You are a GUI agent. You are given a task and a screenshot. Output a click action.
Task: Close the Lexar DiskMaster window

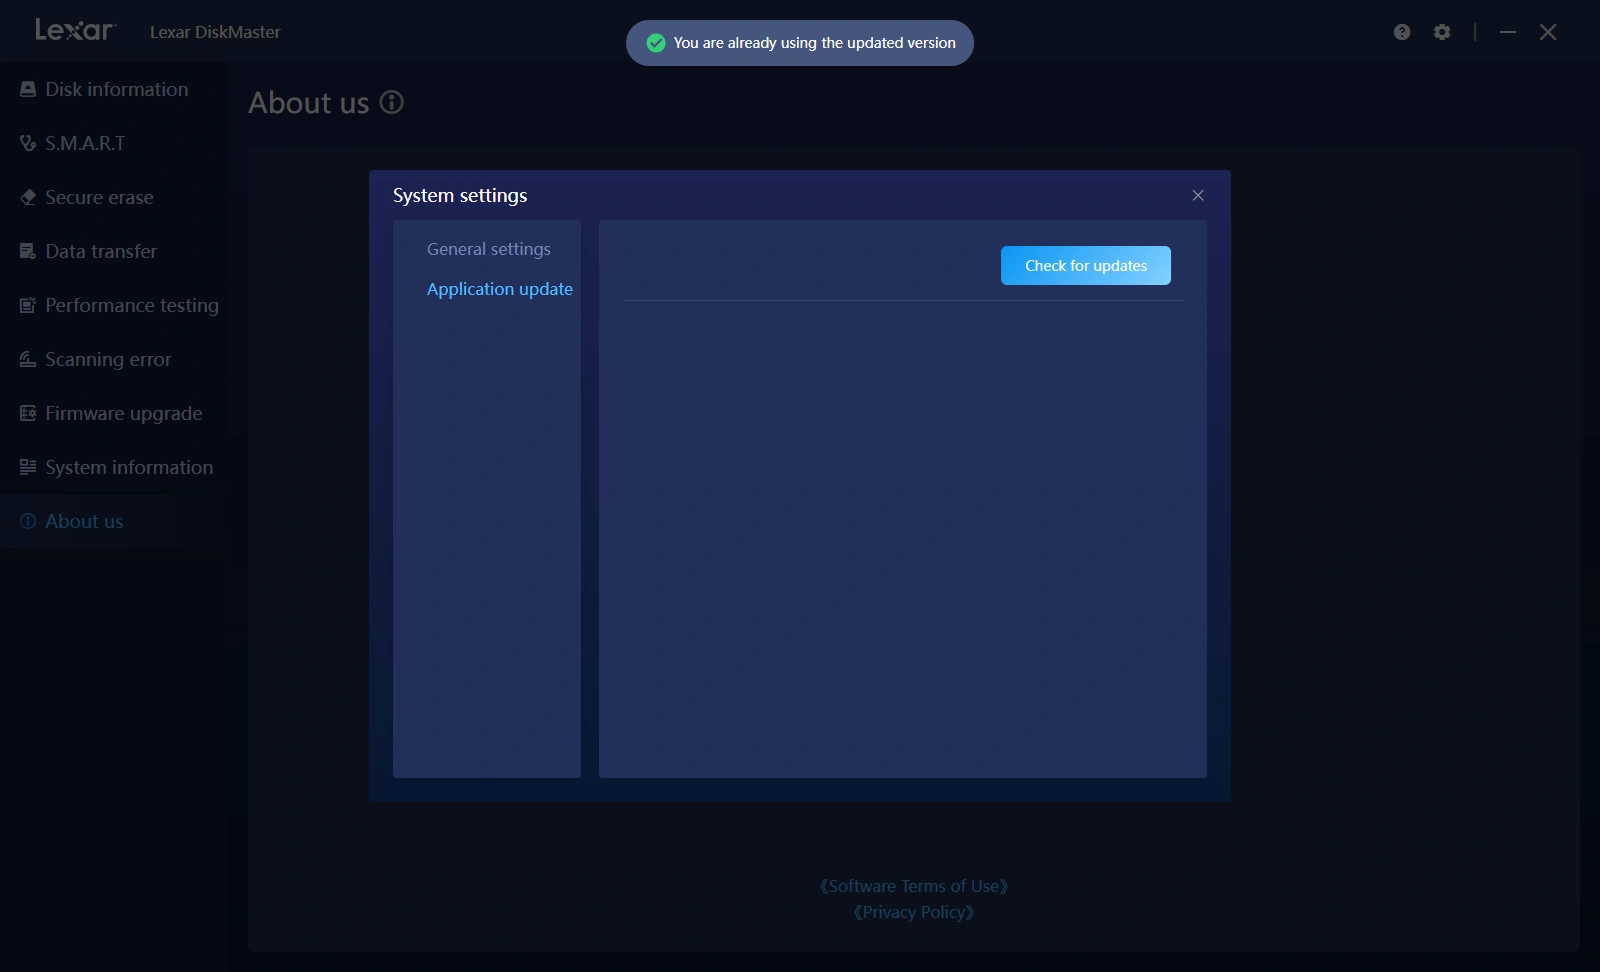(x=1548, y=32)
